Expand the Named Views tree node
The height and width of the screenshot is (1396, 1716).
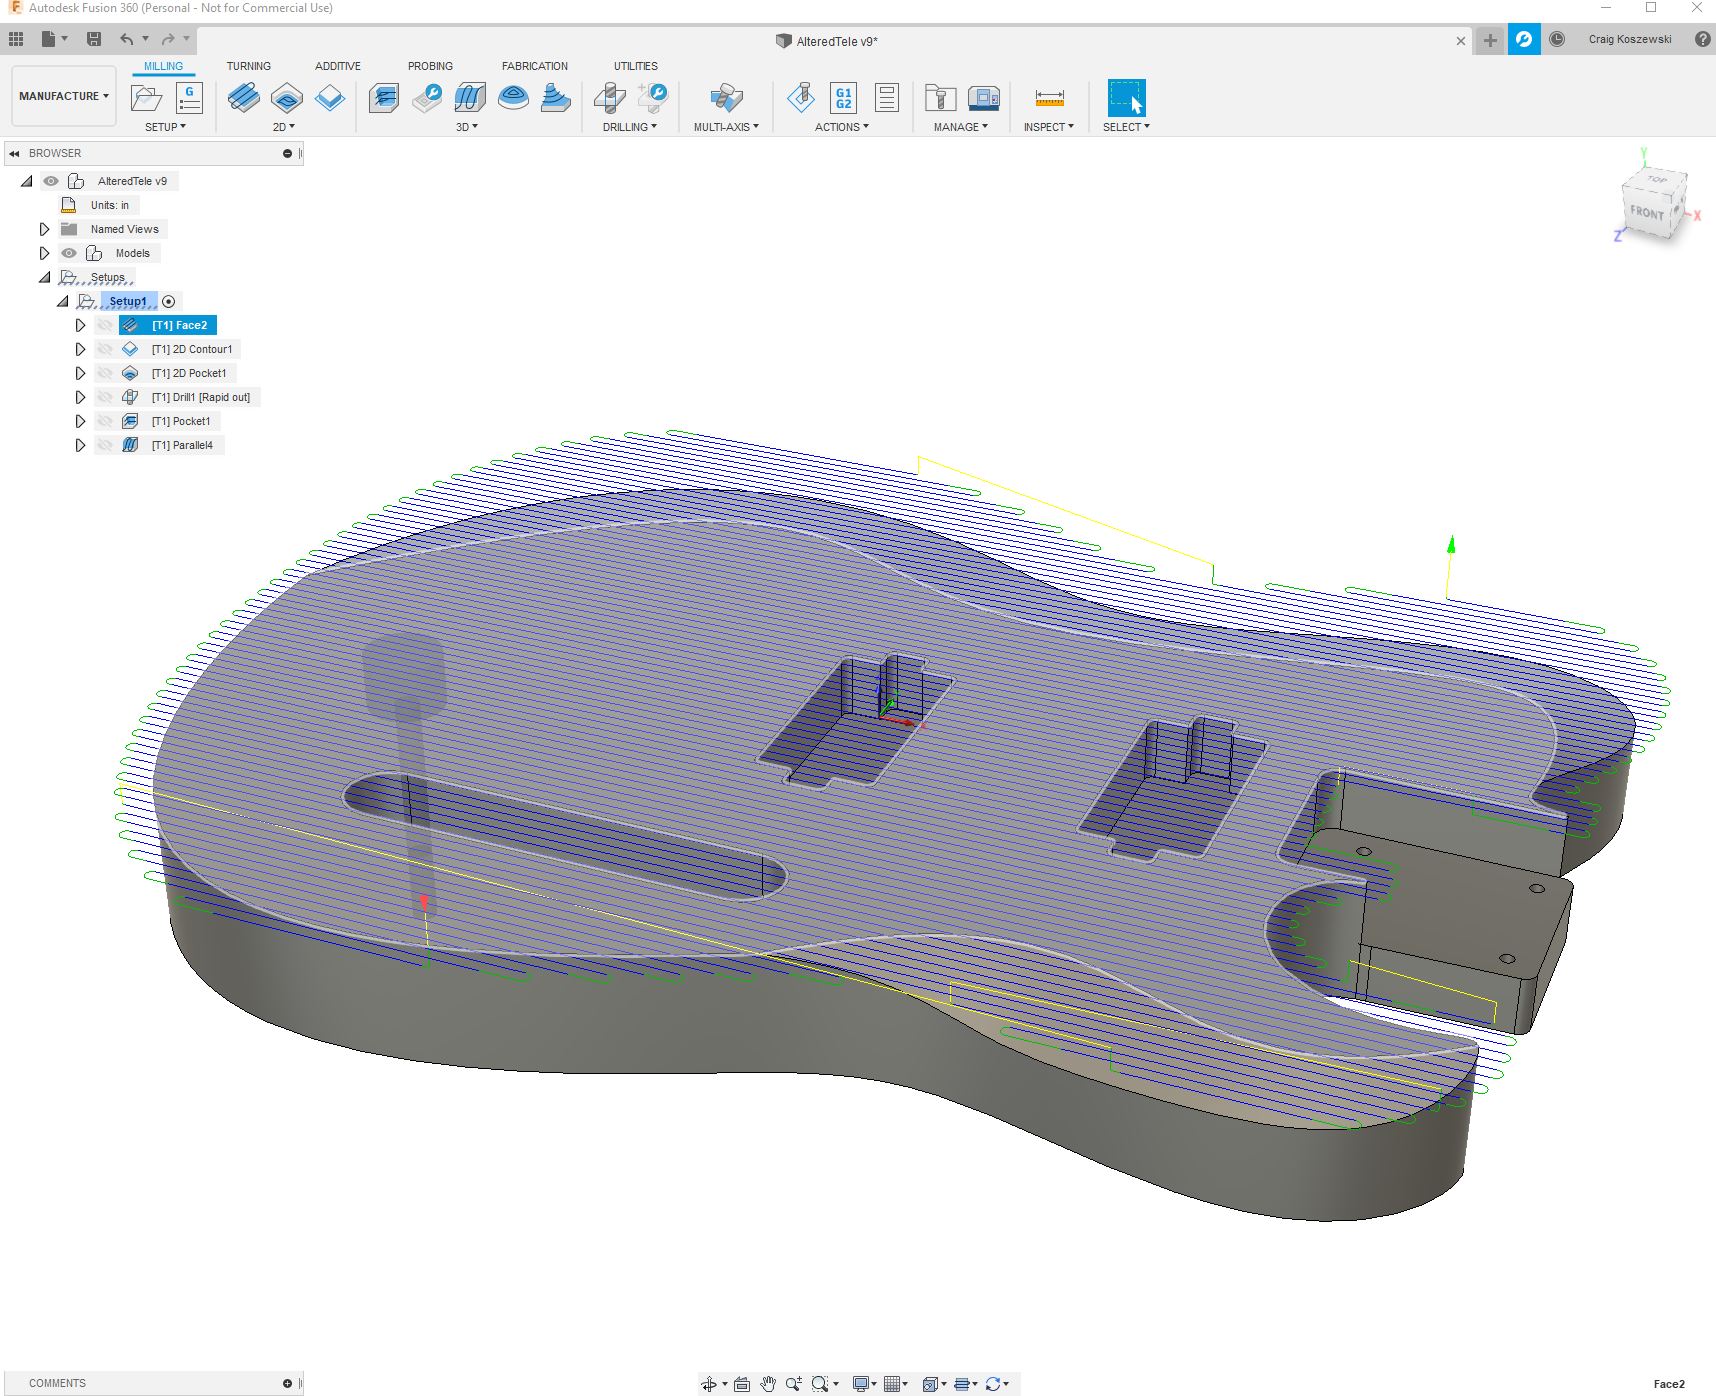pos(44,229)
